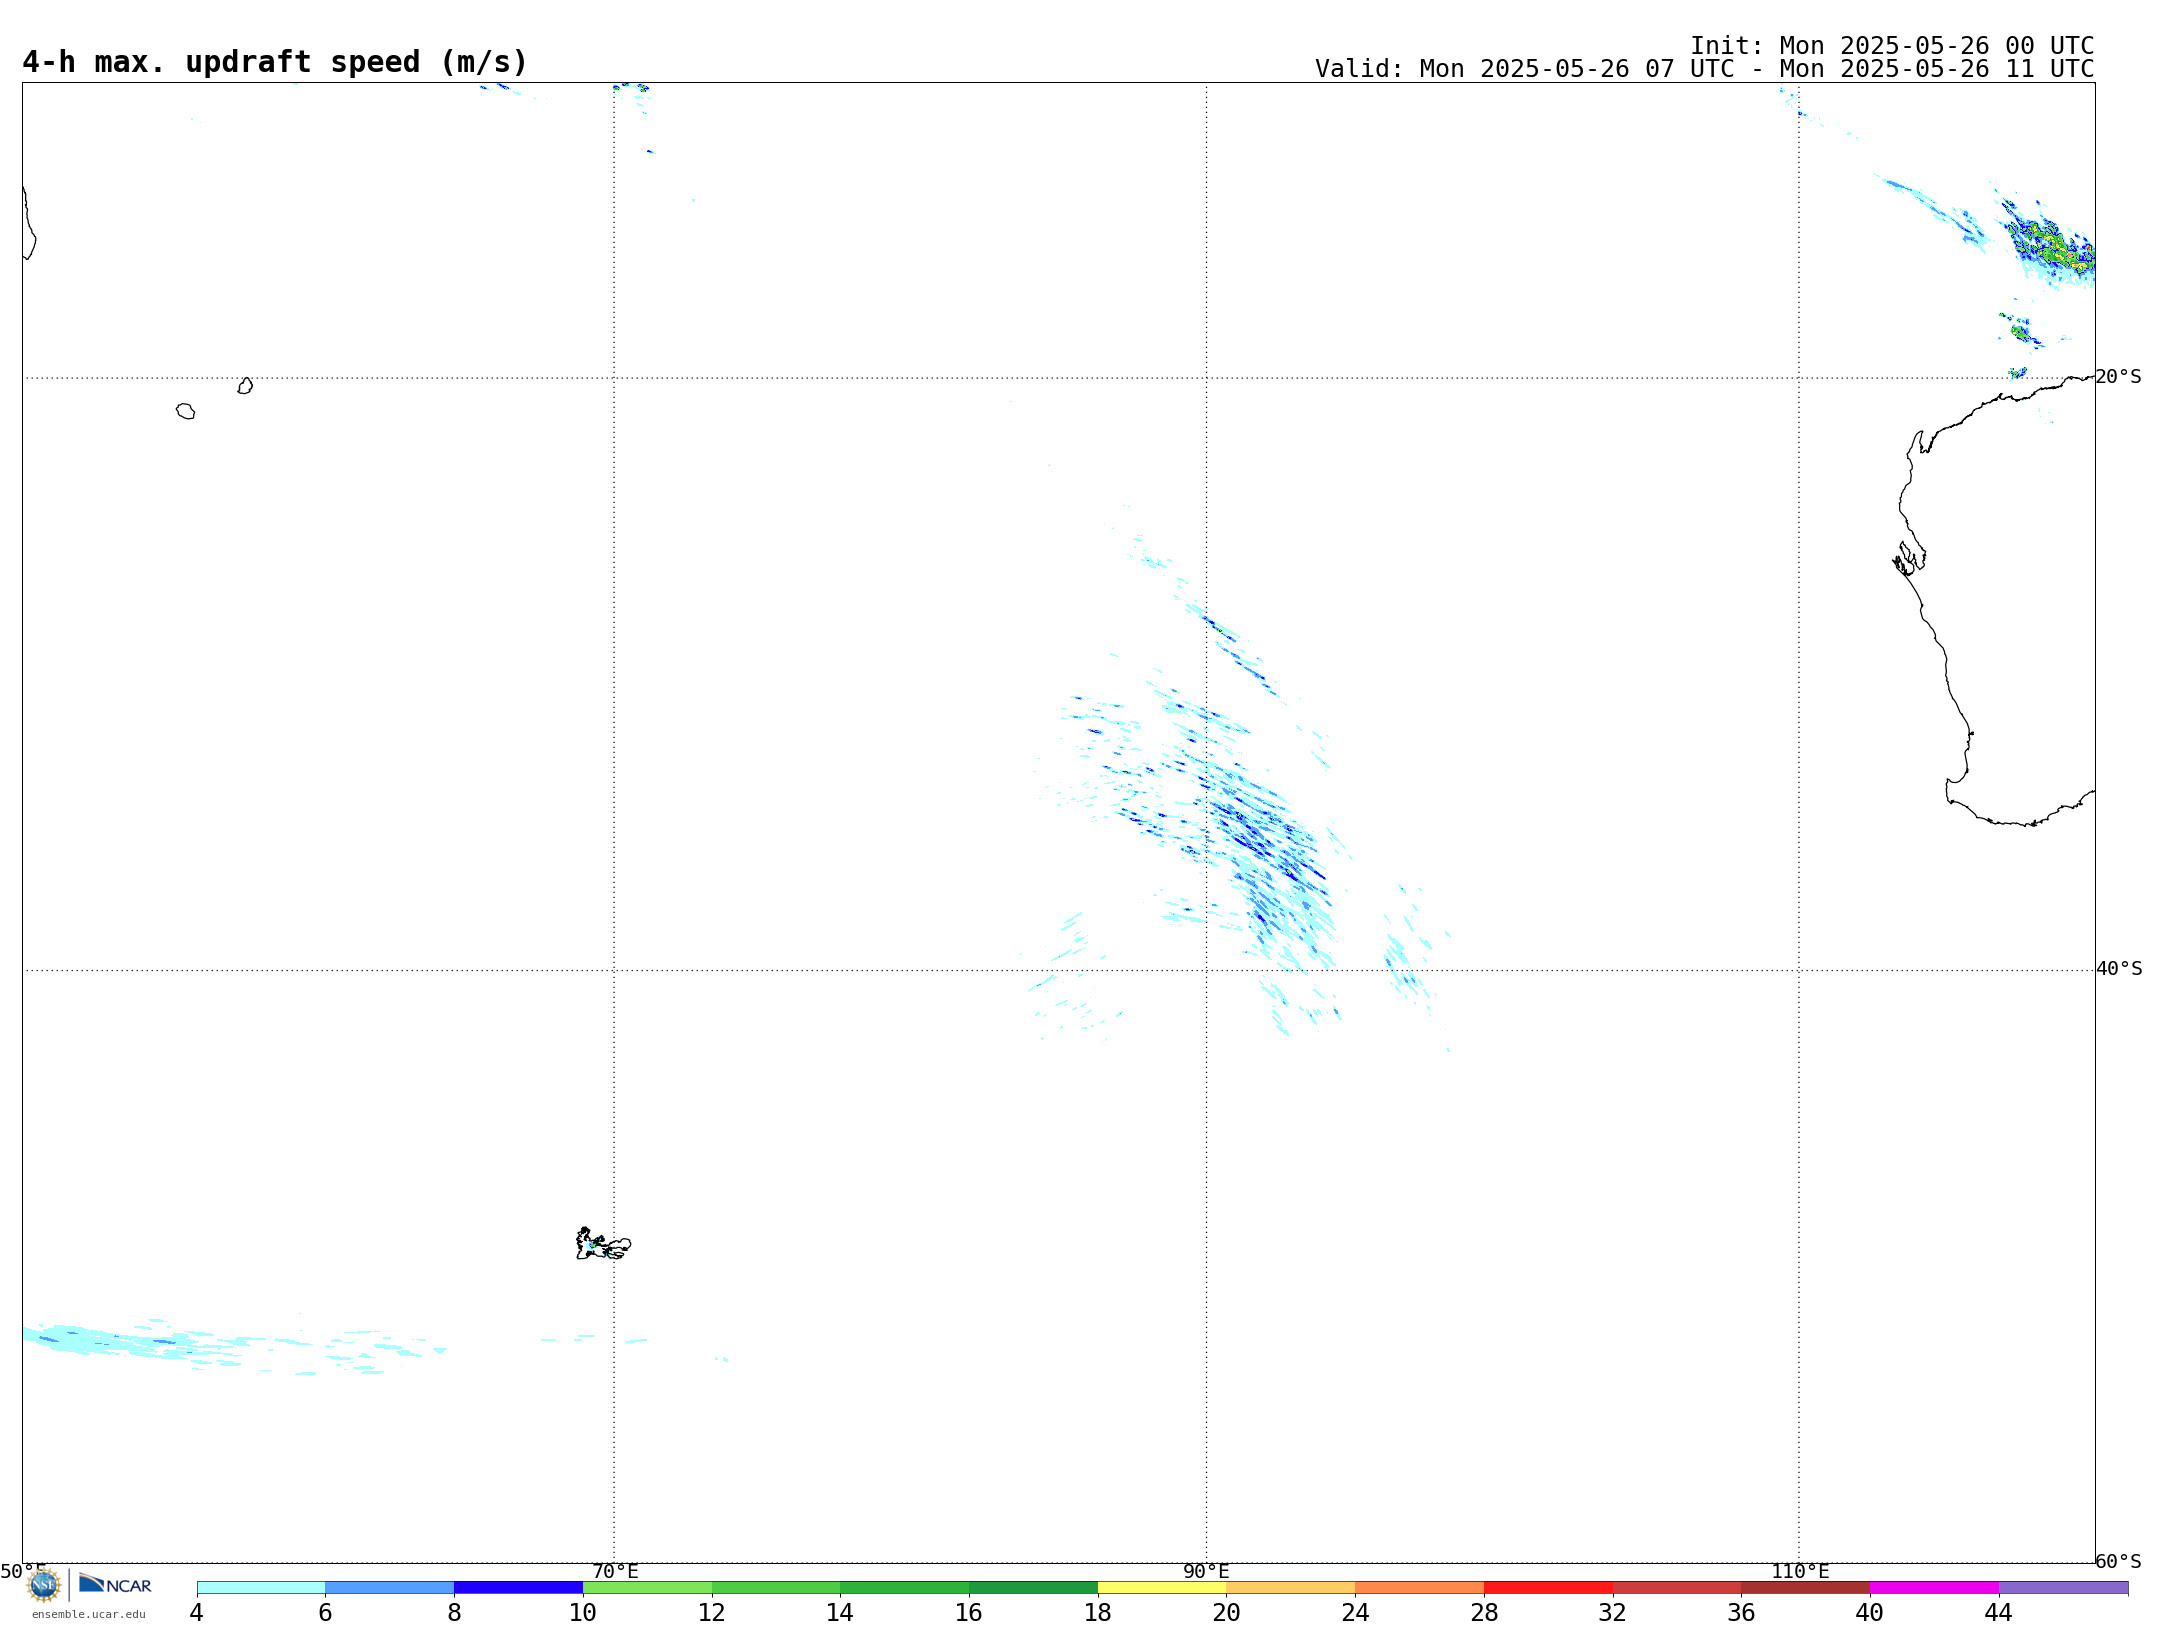Click the 110°E longitude label
Viewport: 2160px width, 1626px height.
tap(1800, 1572)
